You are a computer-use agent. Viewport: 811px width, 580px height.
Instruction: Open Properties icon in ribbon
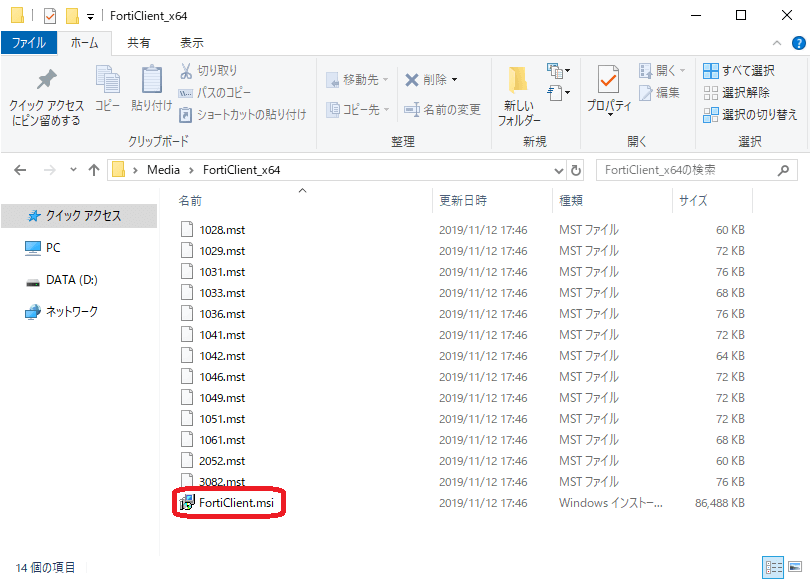[x=608, y=80]
